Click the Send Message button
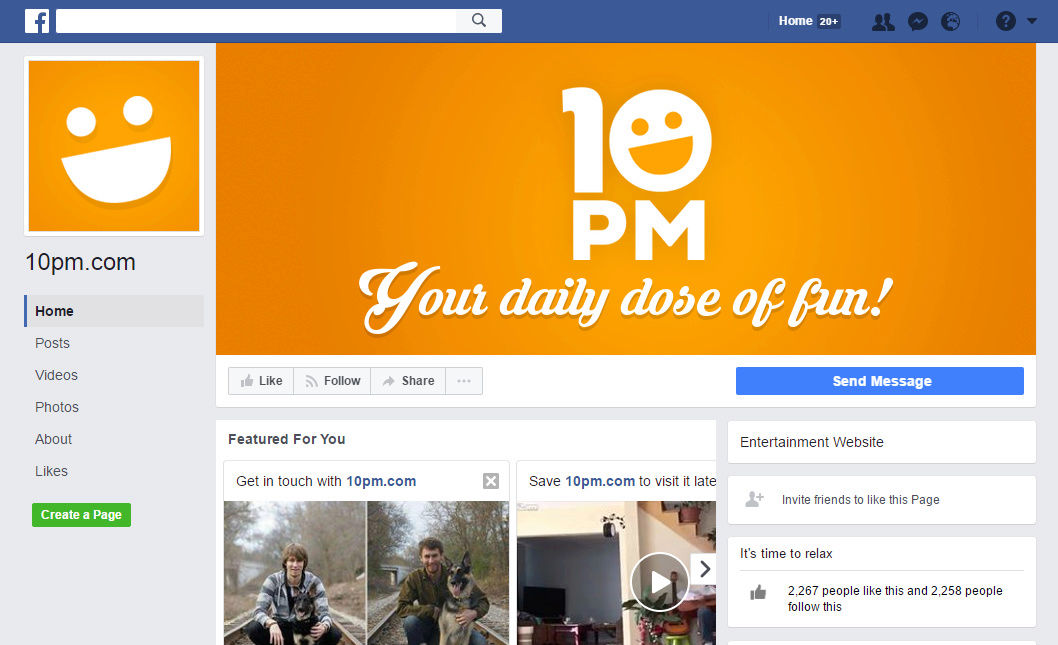The height and width of the screenshot is (645, 1058). [x=880, y=381]
